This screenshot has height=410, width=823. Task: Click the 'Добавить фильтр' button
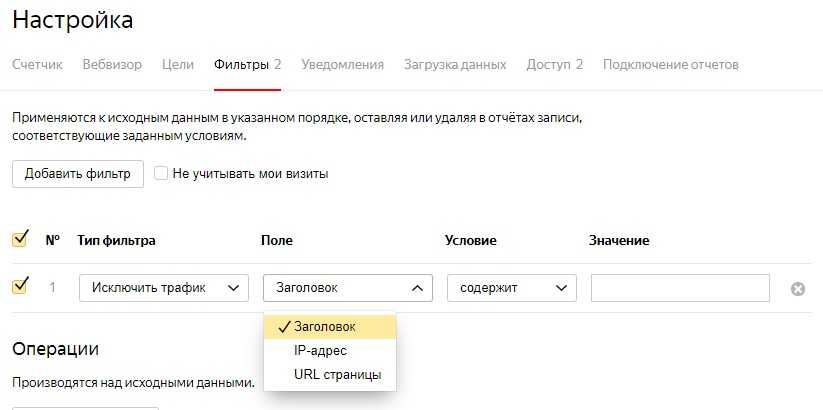(78, 174)
